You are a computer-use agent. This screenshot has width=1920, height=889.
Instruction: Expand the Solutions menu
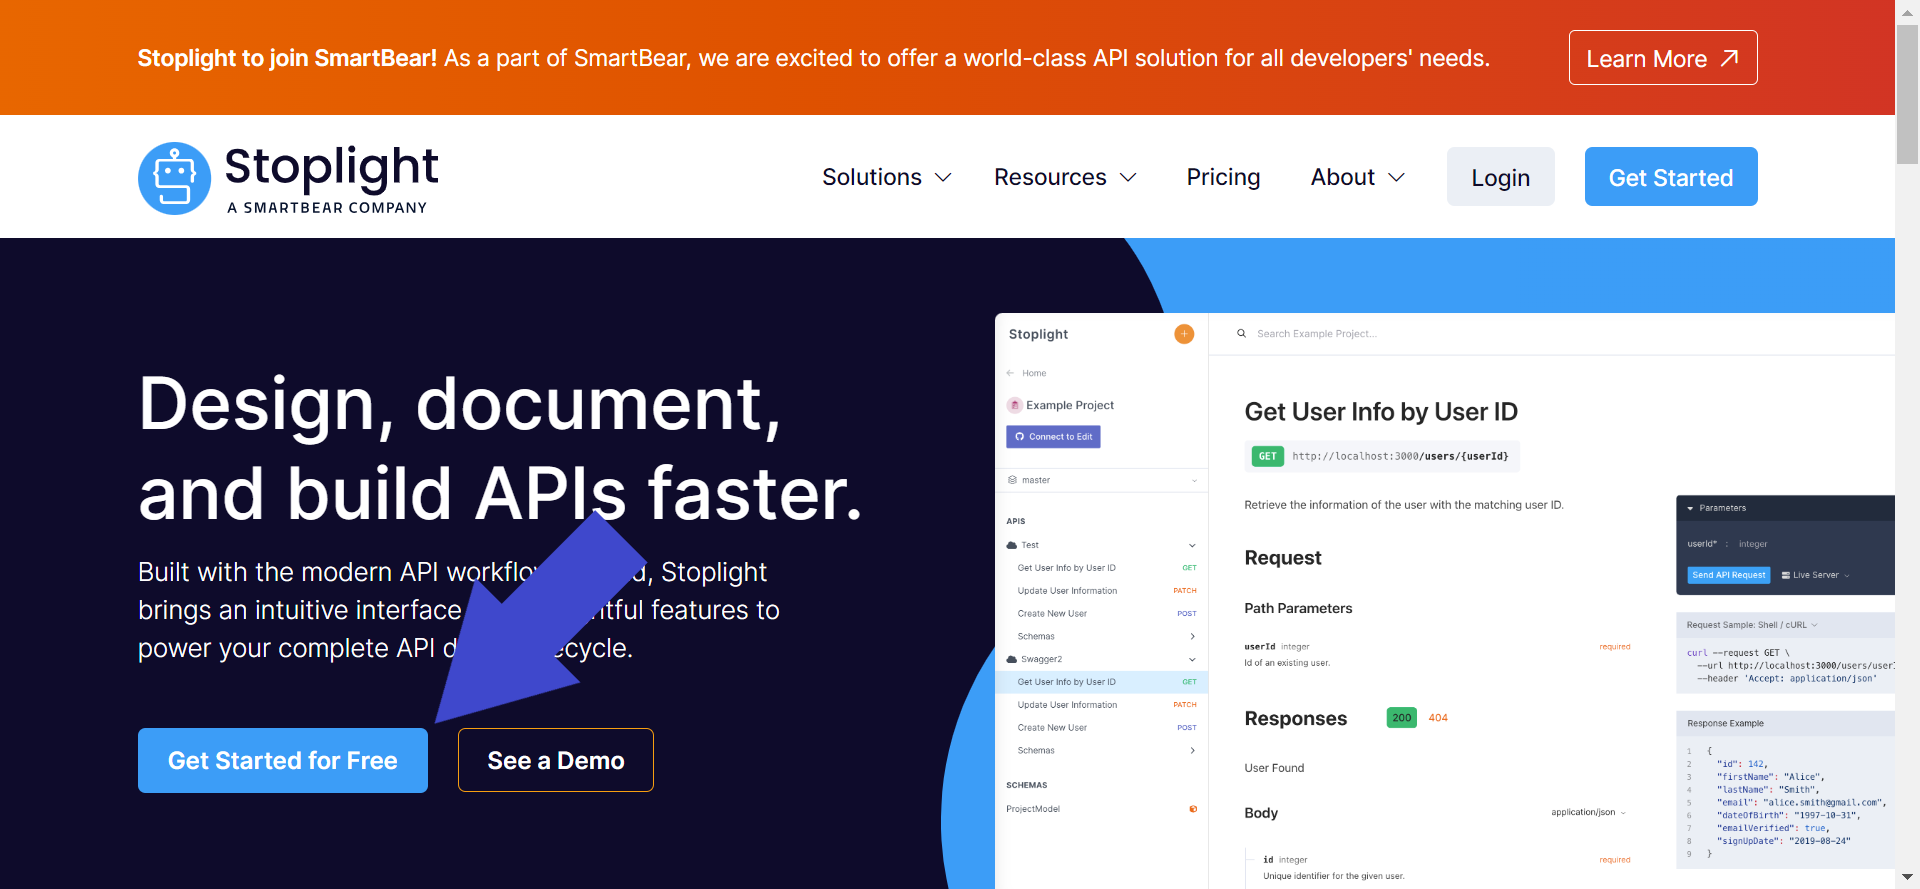click(886, 177)
